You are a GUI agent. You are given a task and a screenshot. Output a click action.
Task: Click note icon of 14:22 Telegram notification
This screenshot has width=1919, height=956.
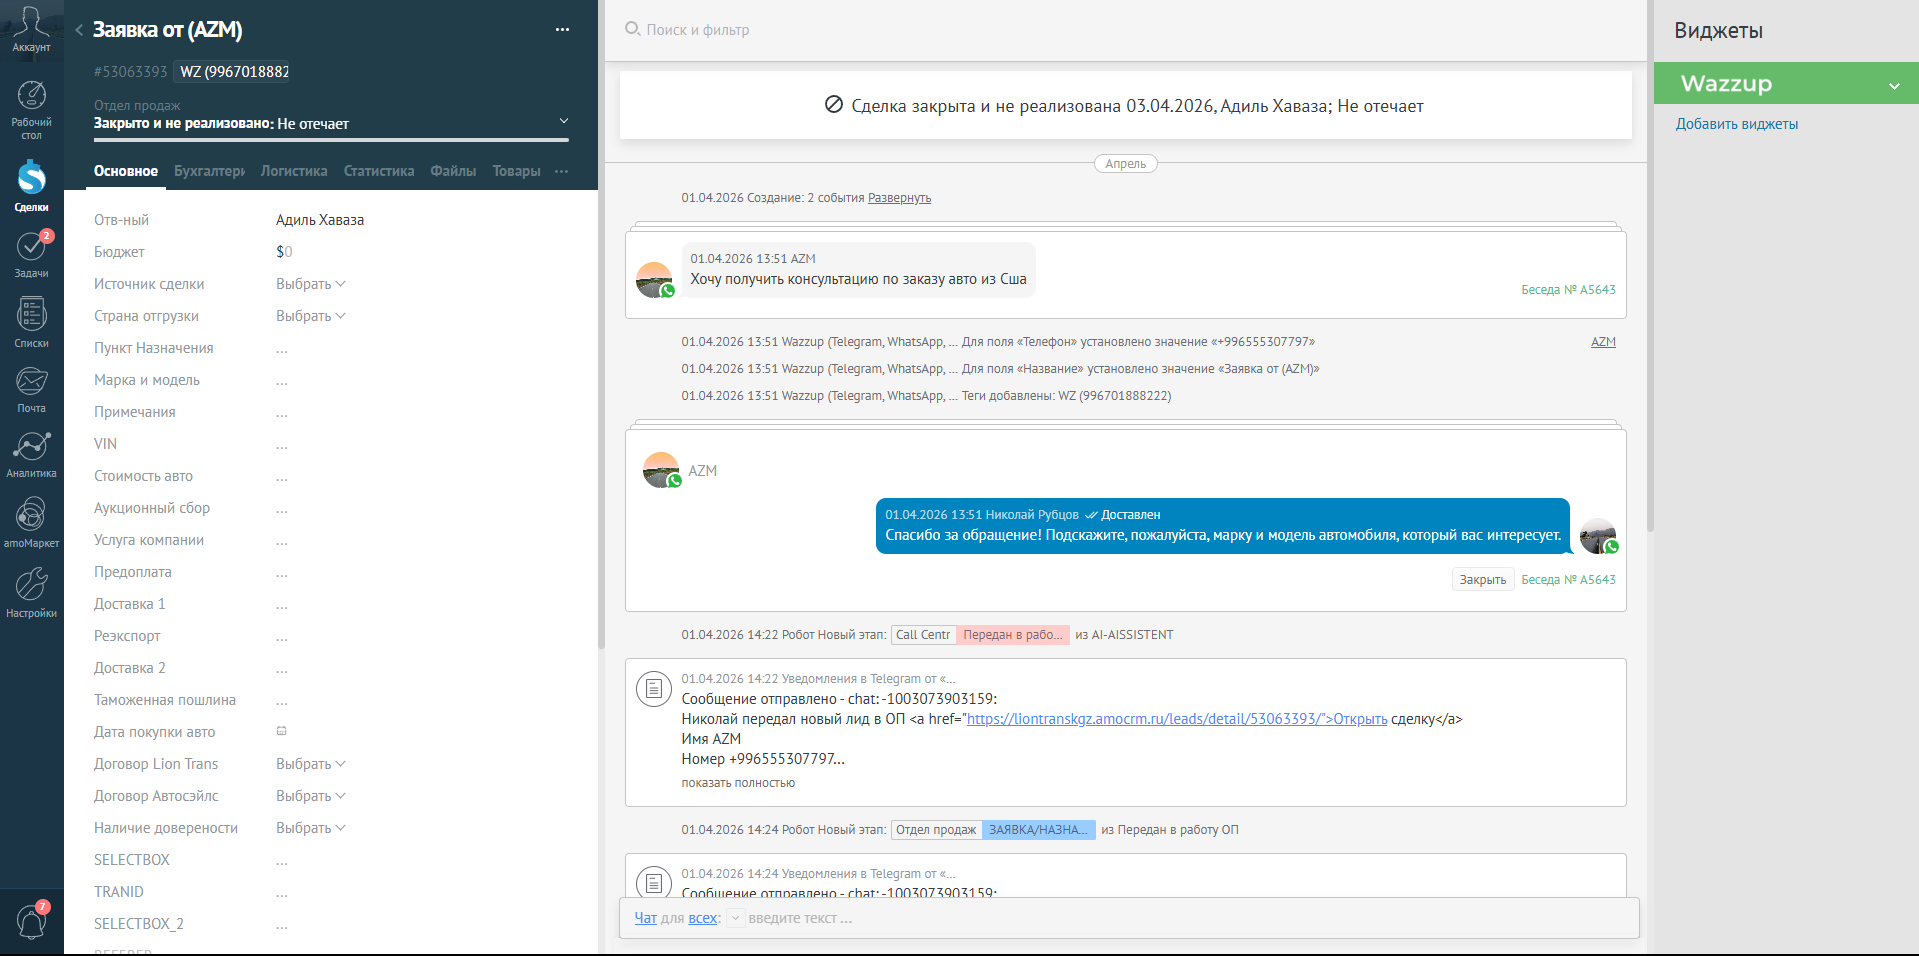(653, 688)
